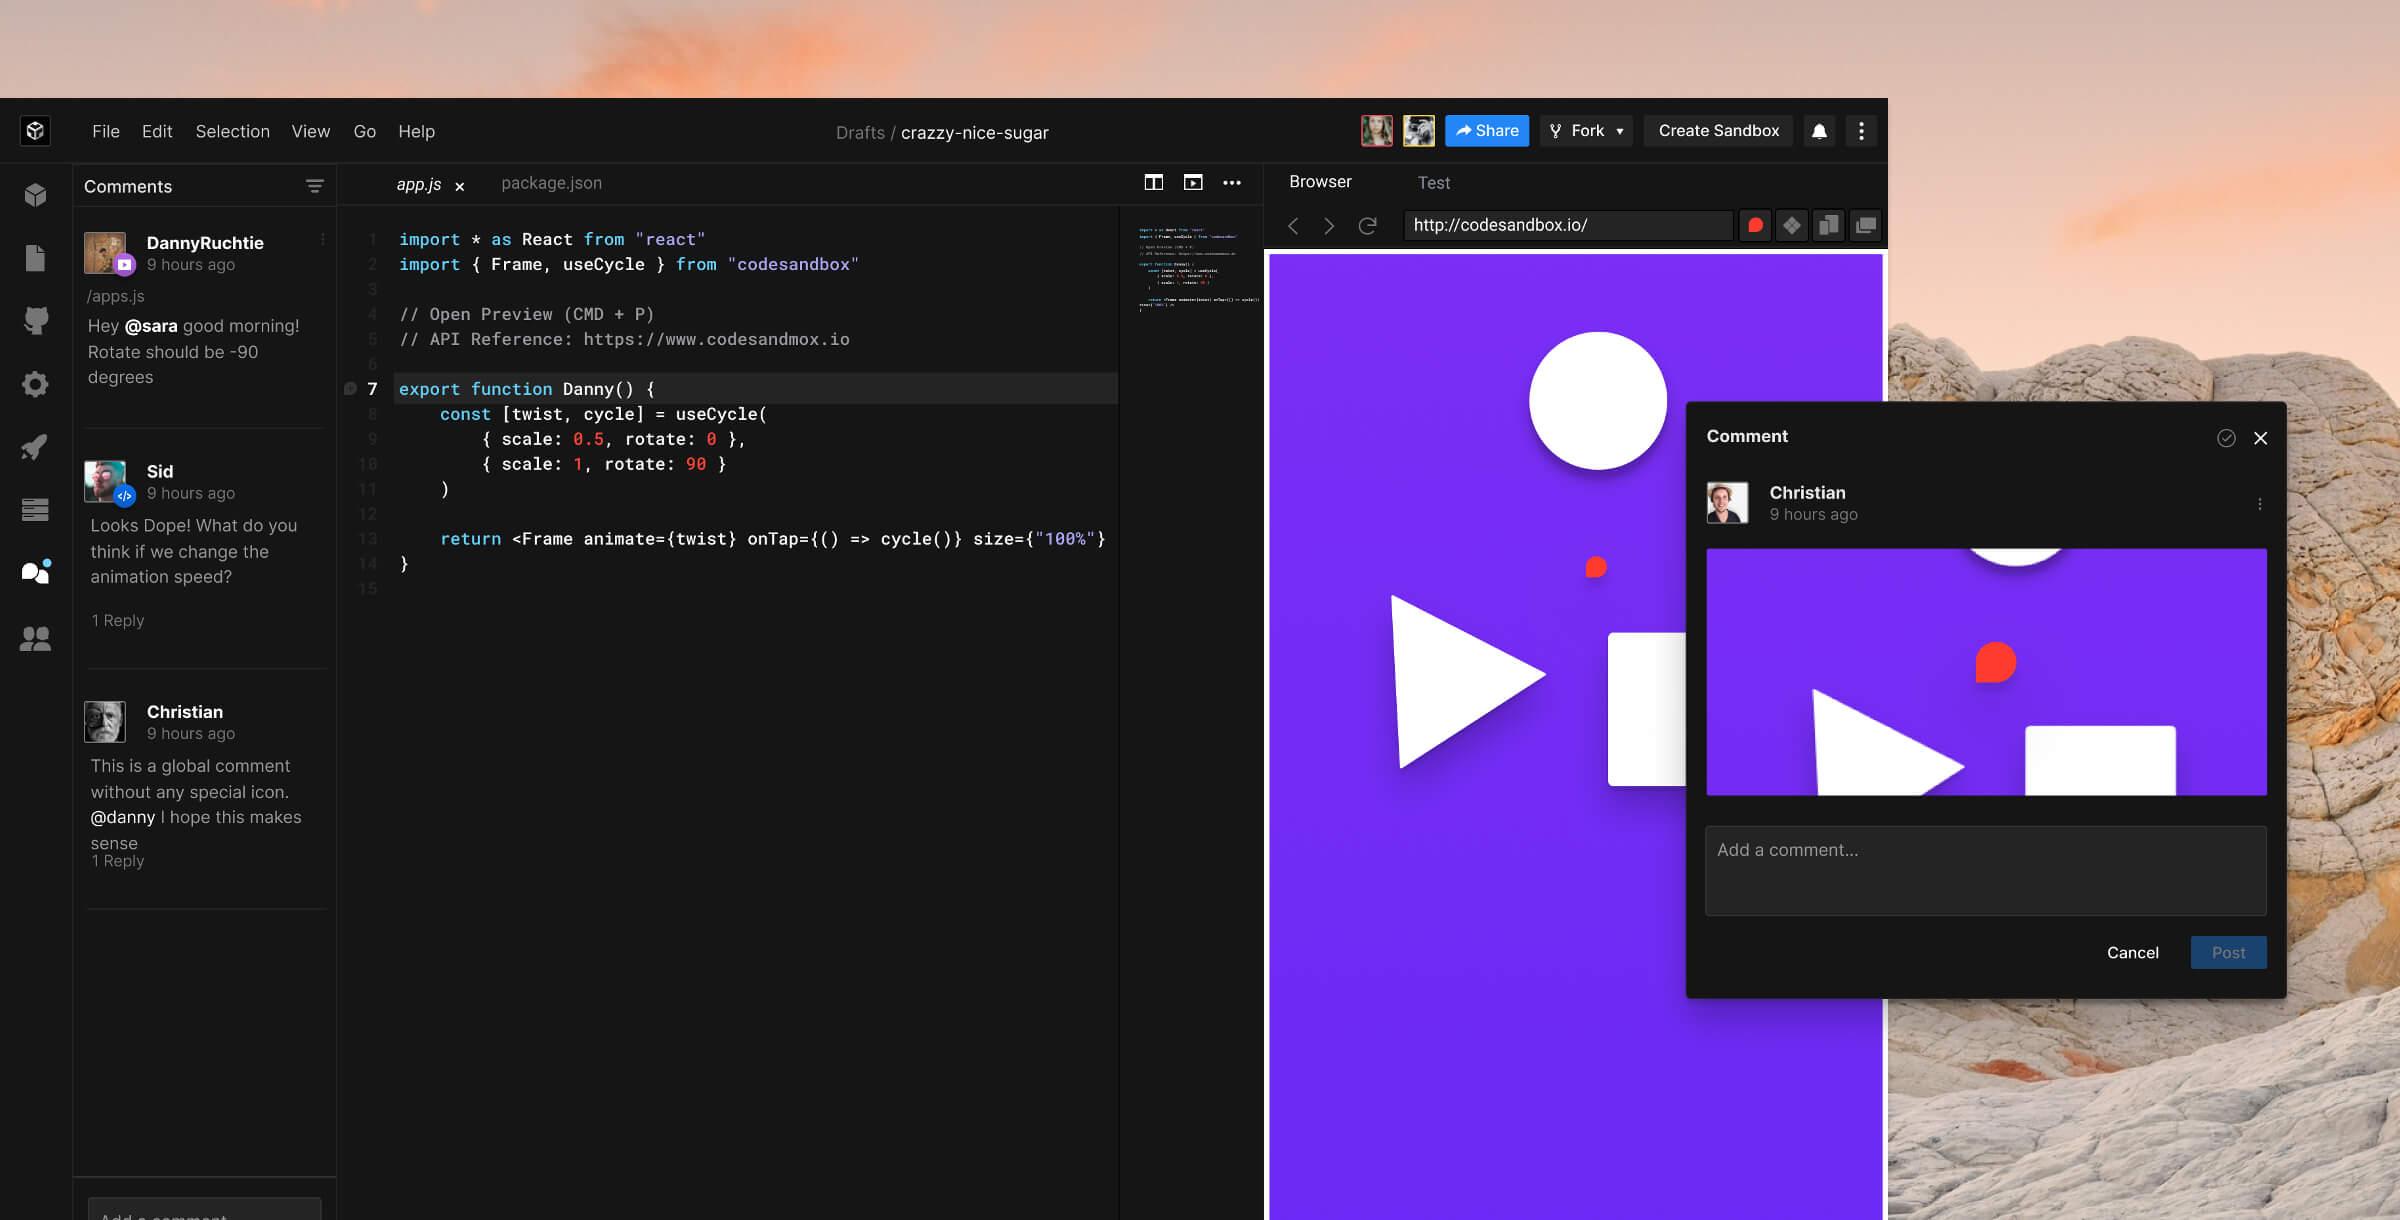Click inside the Add a comment field
Viewport: 2400px width, 1220px height.
click(x=1986, y=870)
